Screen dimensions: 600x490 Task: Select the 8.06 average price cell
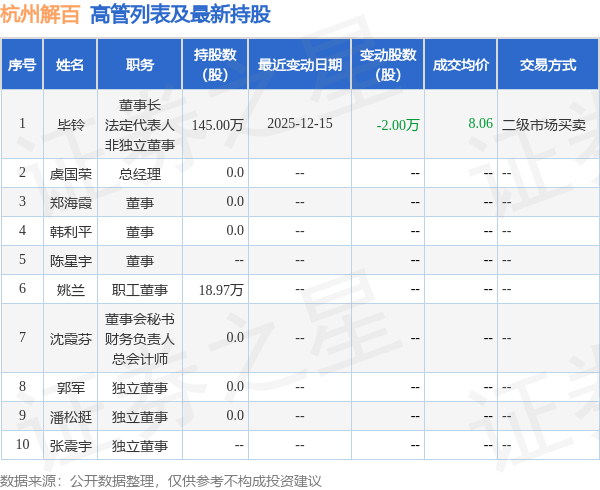pos(481,123)
